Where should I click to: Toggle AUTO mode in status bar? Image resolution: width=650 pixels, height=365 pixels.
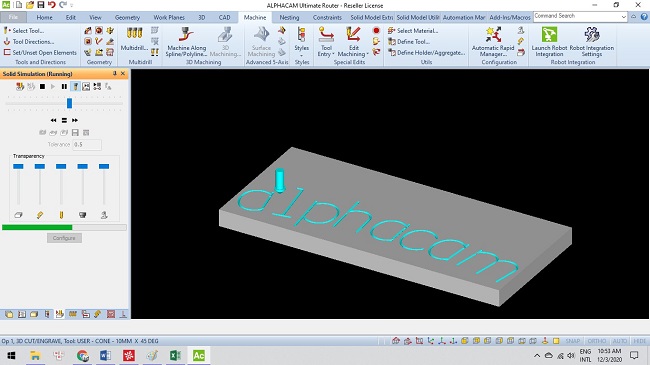[620, 341]
